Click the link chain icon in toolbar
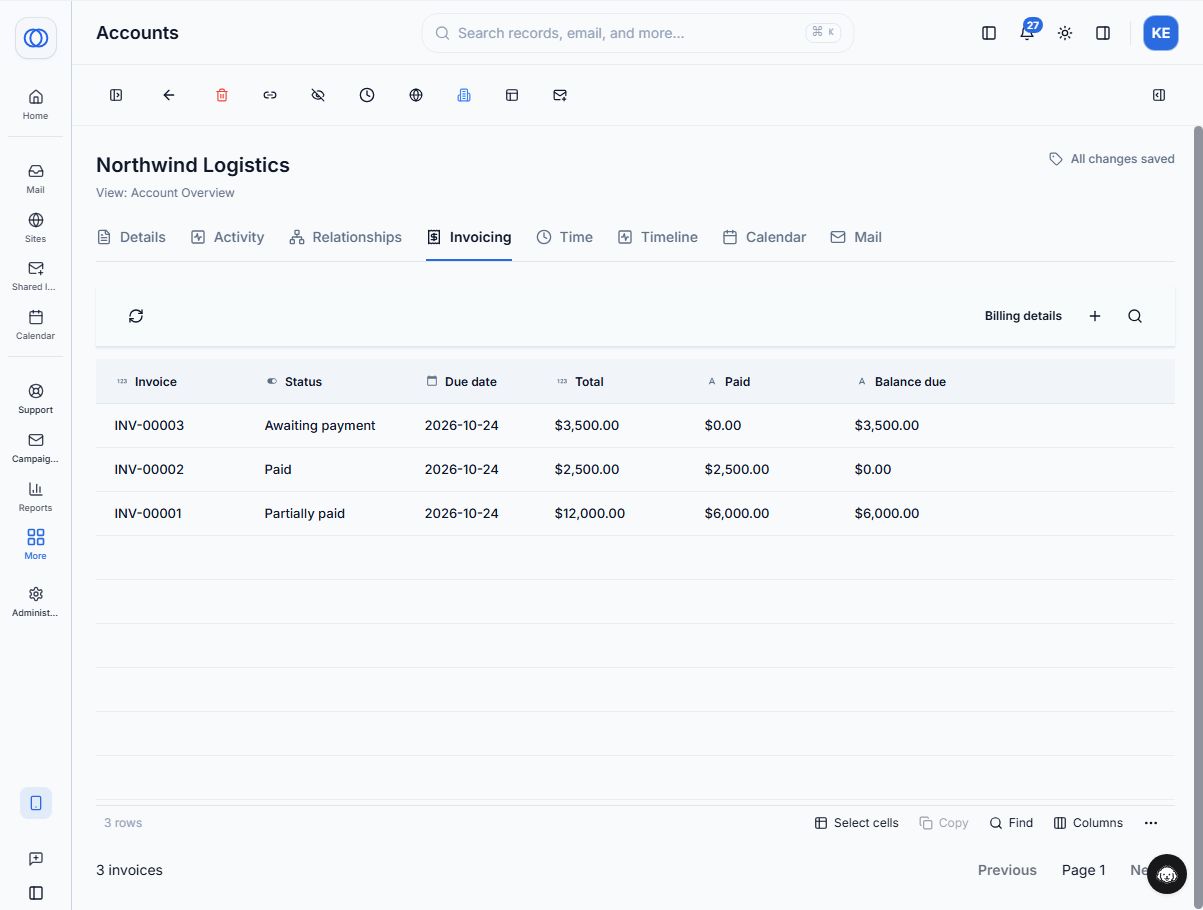 270,95
